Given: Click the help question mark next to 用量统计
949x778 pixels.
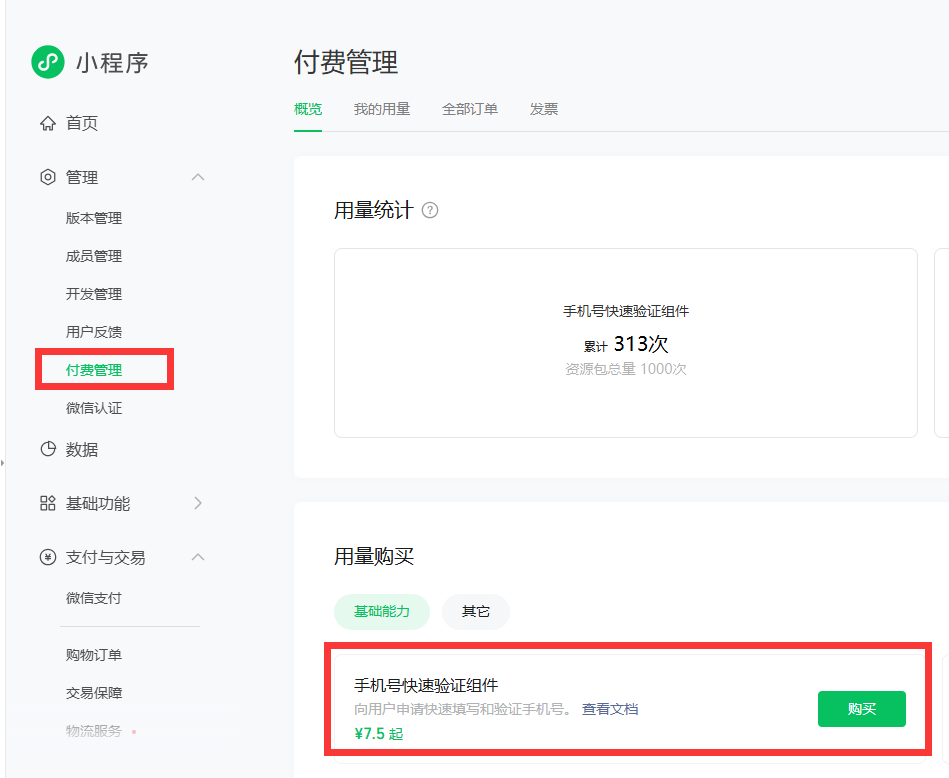Looking at the screenshot, I should pos(430,210).
